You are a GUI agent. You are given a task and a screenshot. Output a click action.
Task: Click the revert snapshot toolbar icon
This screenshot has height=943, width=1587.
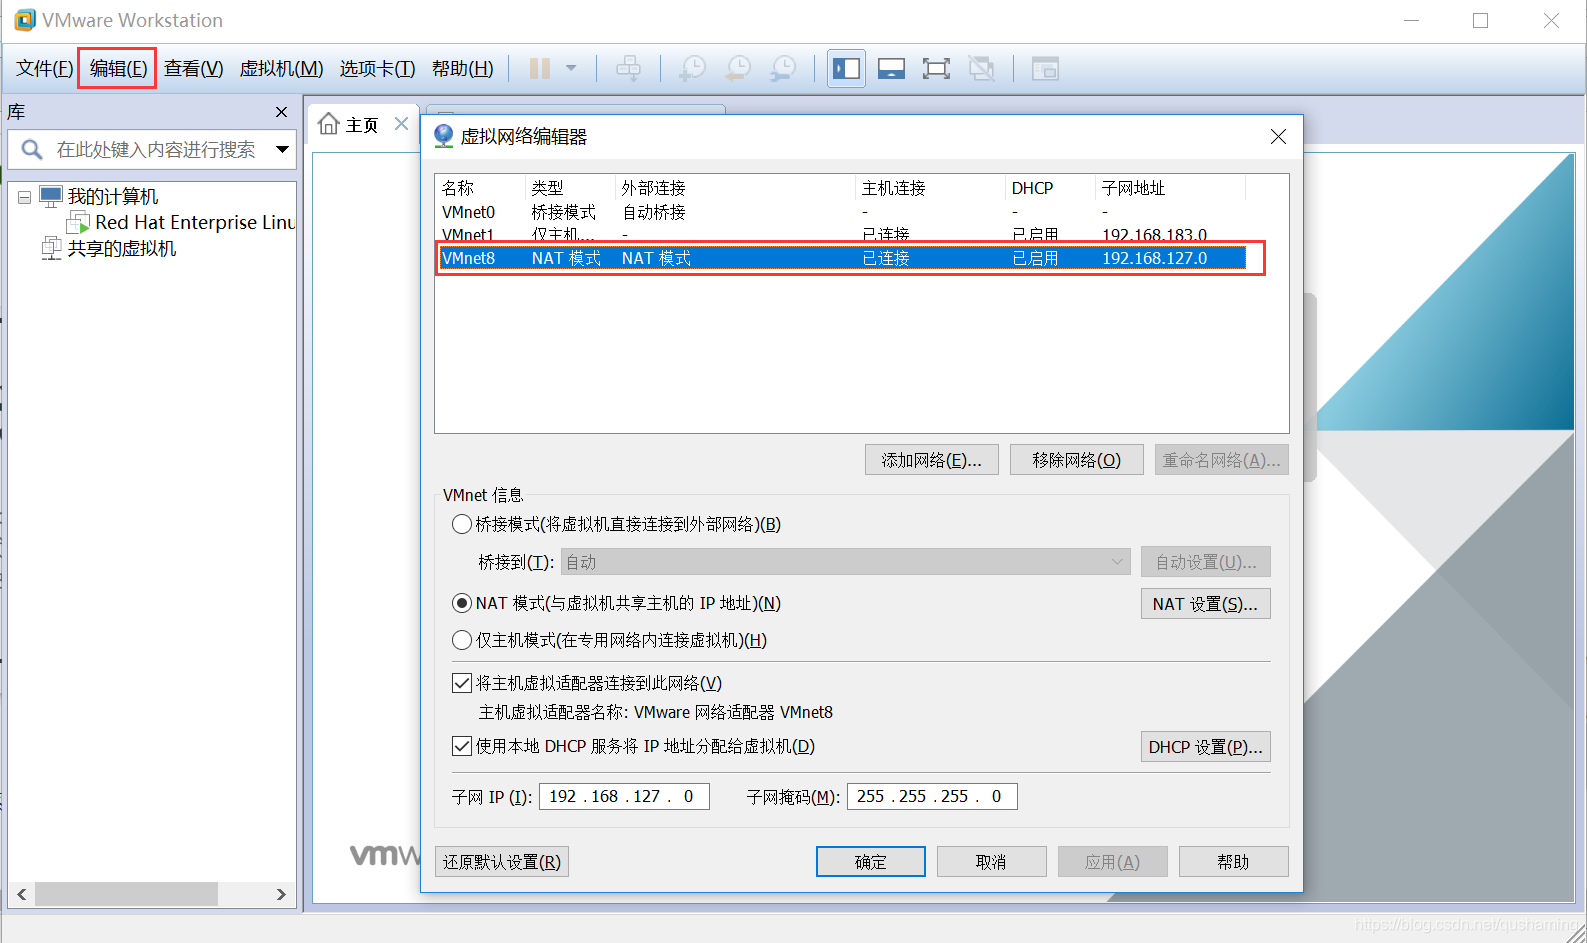pyautogui.click(x=738, y=68)
